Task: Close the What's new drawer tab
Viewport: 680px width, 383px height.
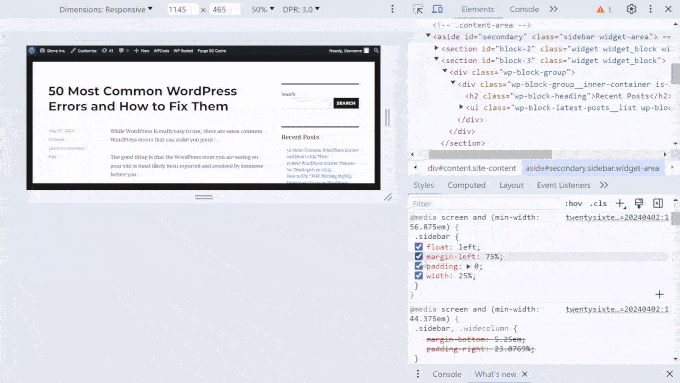Action: (525, 374)
